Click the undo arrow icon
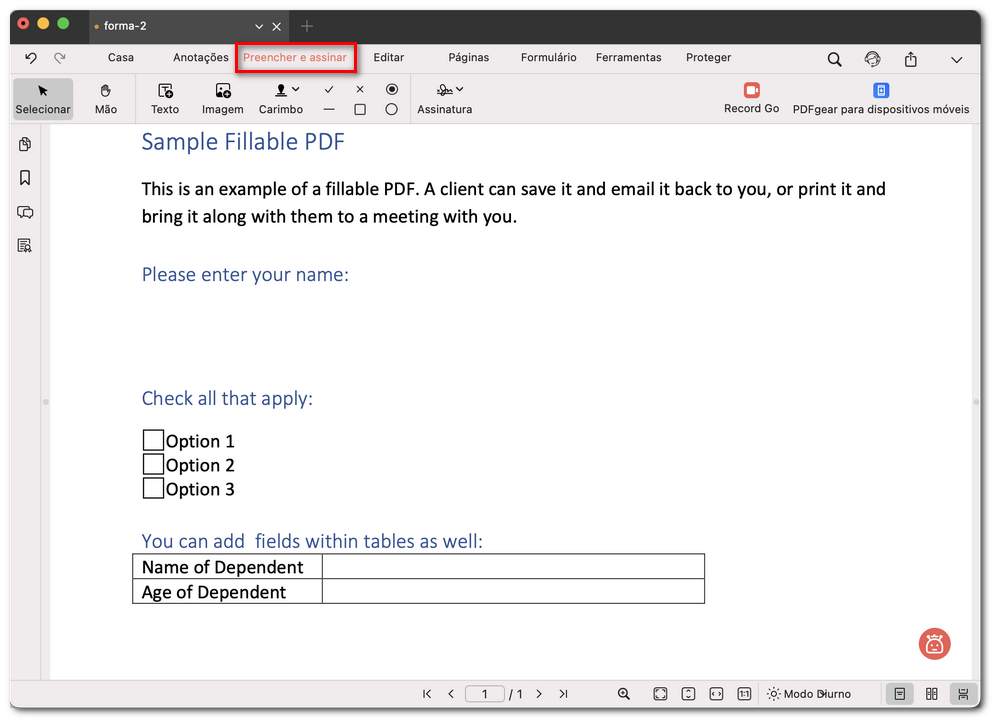The image size is (992, 719). [x=30, y=58]
